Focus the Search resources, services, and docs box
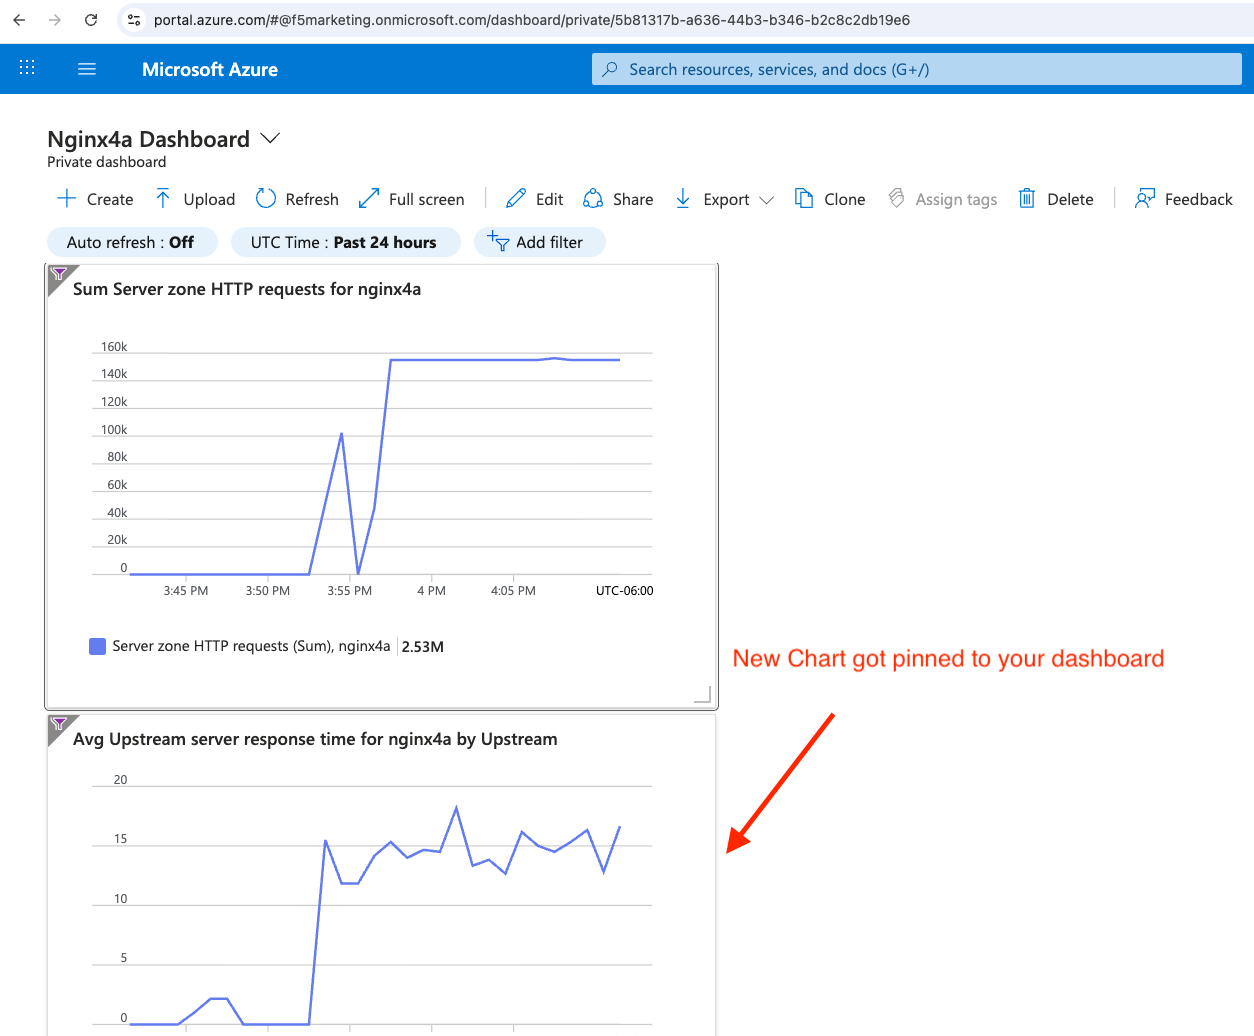 [917, 69]
